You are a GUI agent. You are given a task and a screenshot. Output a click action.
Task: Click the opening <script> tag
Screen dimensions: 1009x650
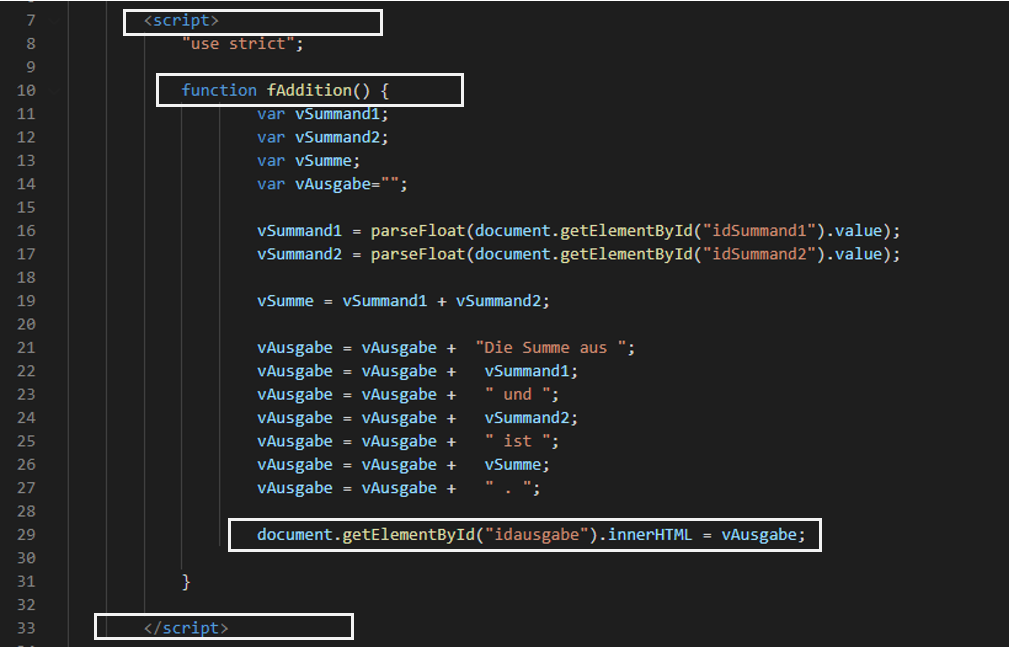click(x=181, y=20)
